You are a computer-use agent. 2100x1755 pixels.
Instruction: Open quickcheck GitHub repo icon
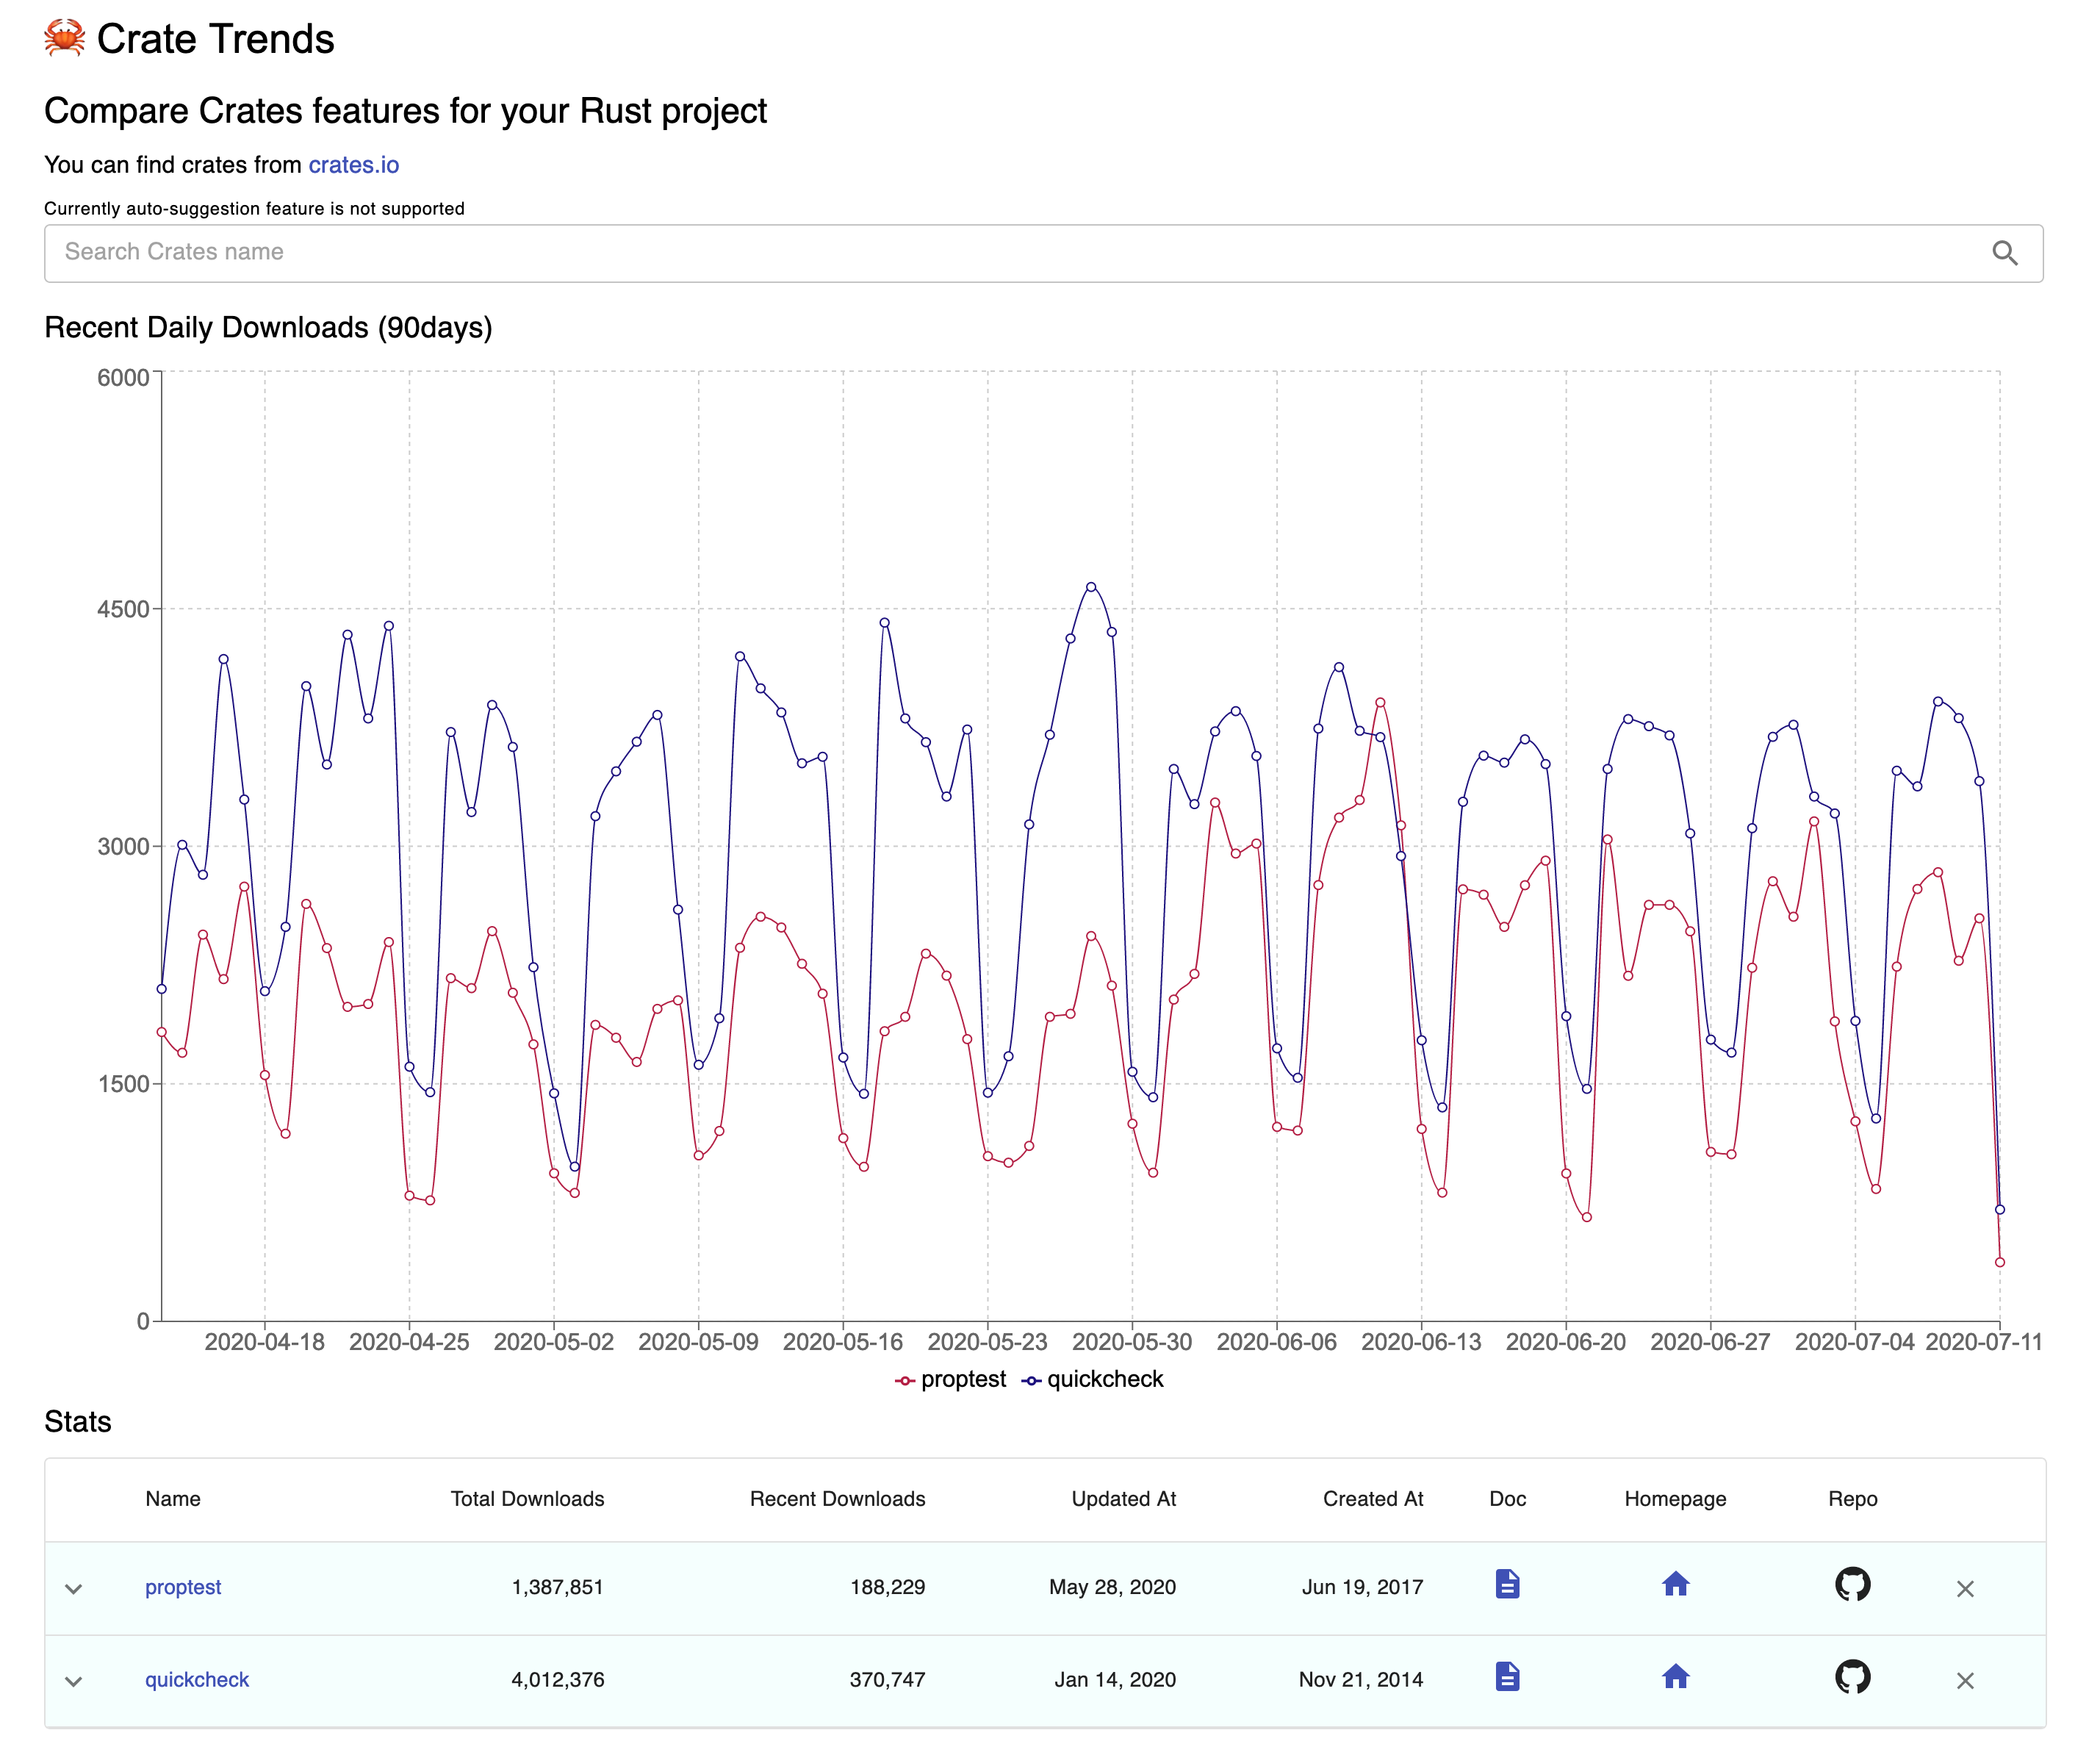1852,1677
